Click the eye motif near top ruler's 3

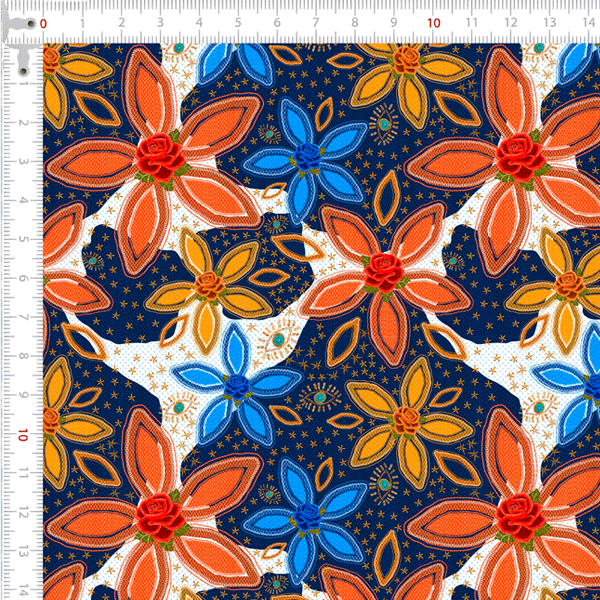(x=178, y=47)
